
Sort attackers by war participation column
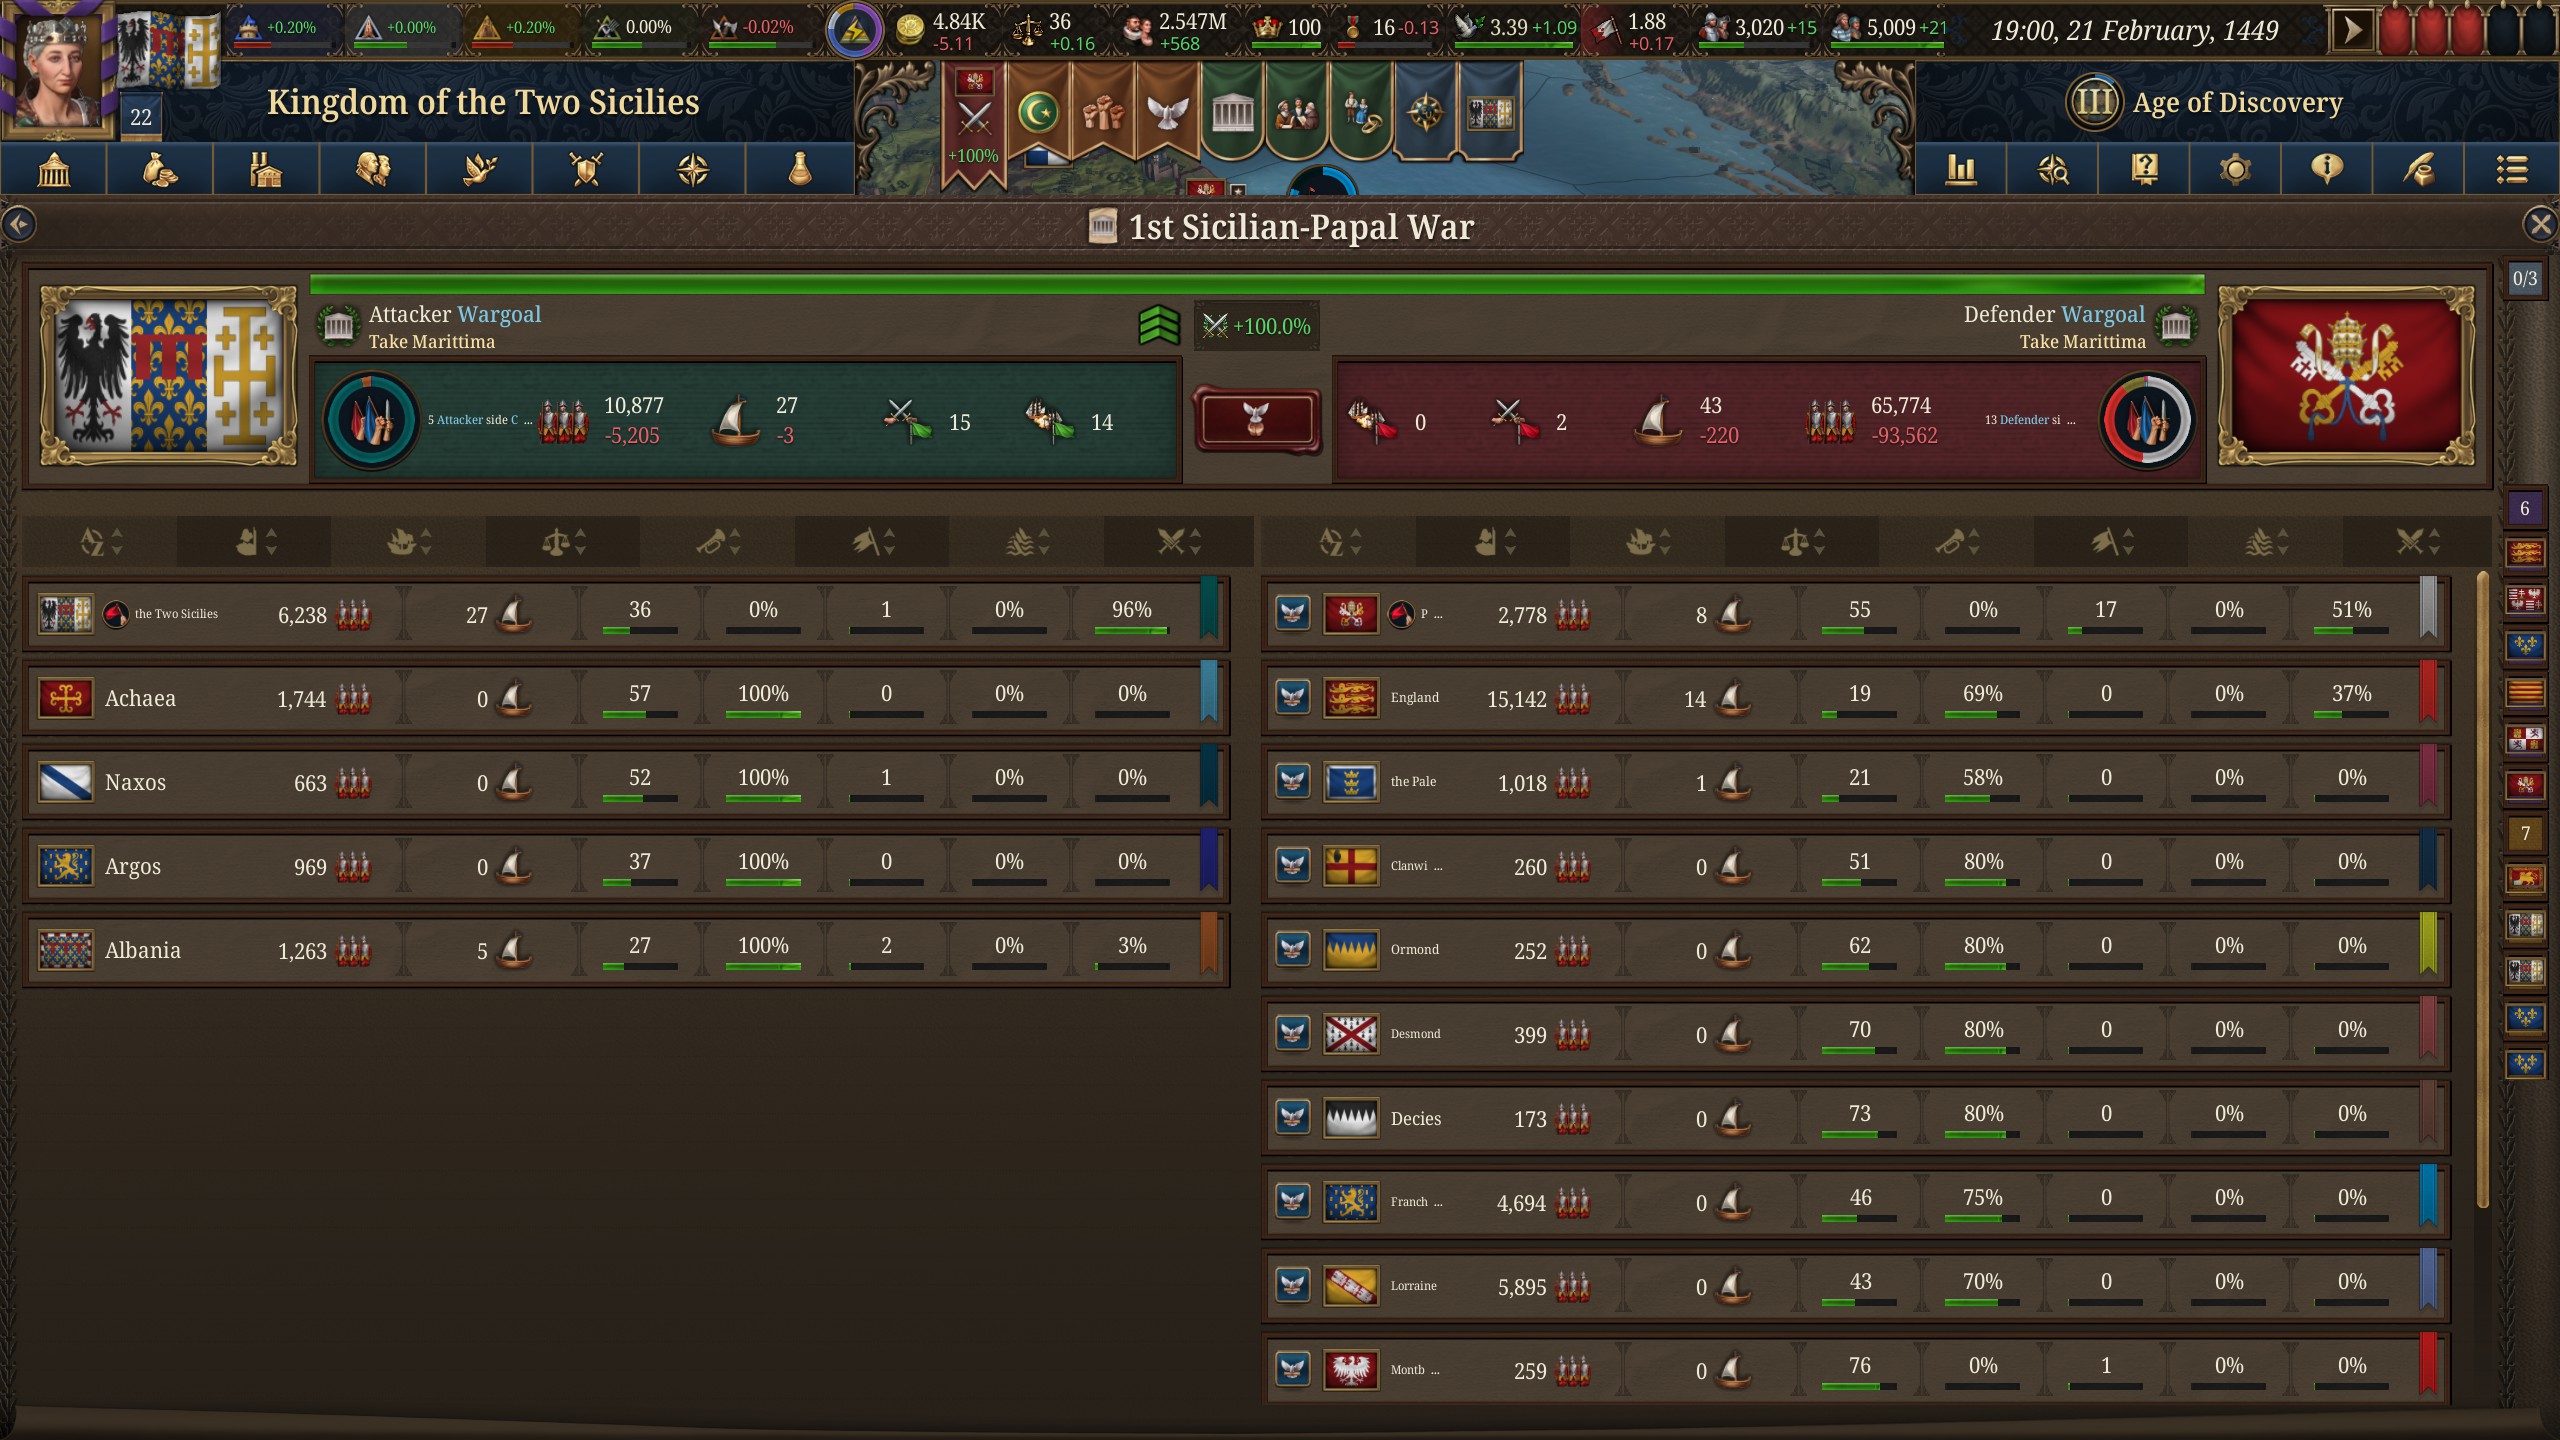point(1178,542)
